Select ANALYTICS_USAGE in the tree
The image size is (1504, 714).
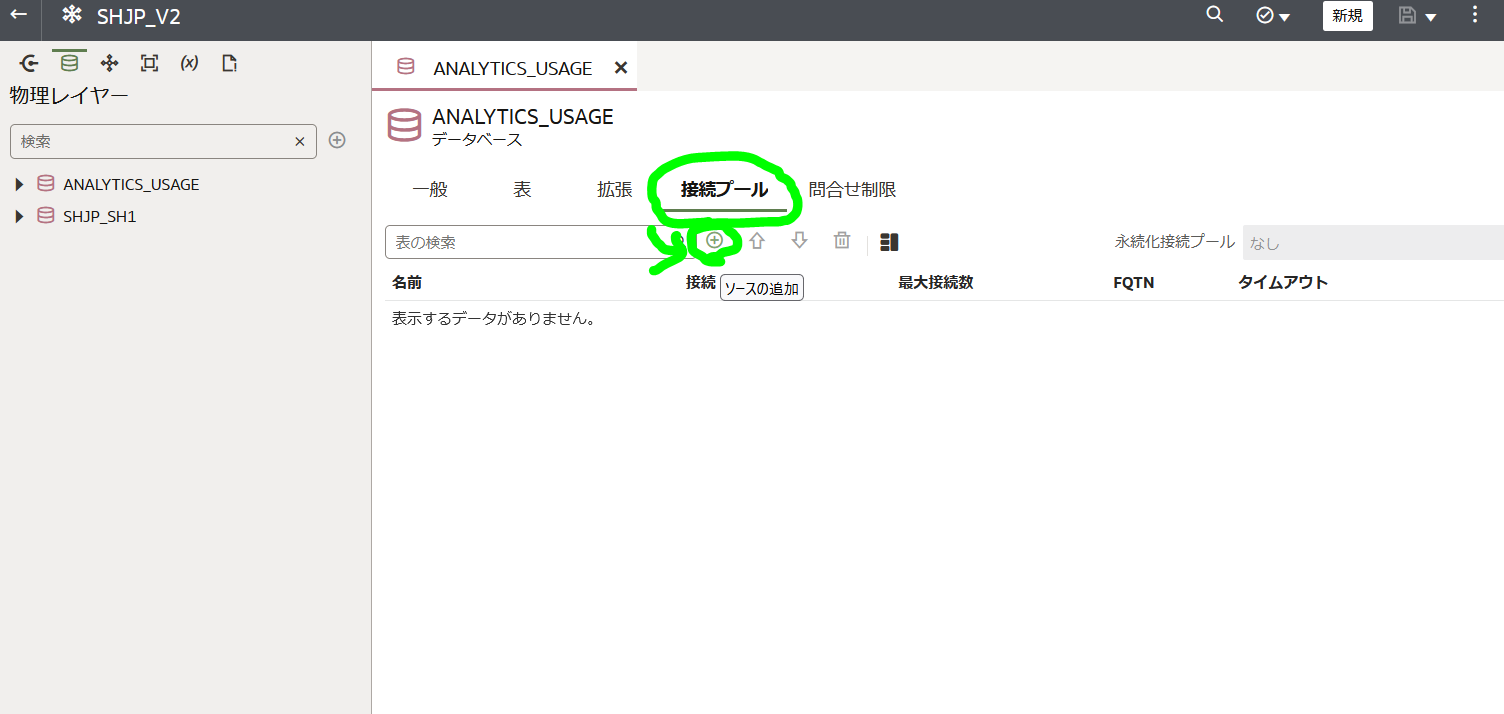click(131, 184)
